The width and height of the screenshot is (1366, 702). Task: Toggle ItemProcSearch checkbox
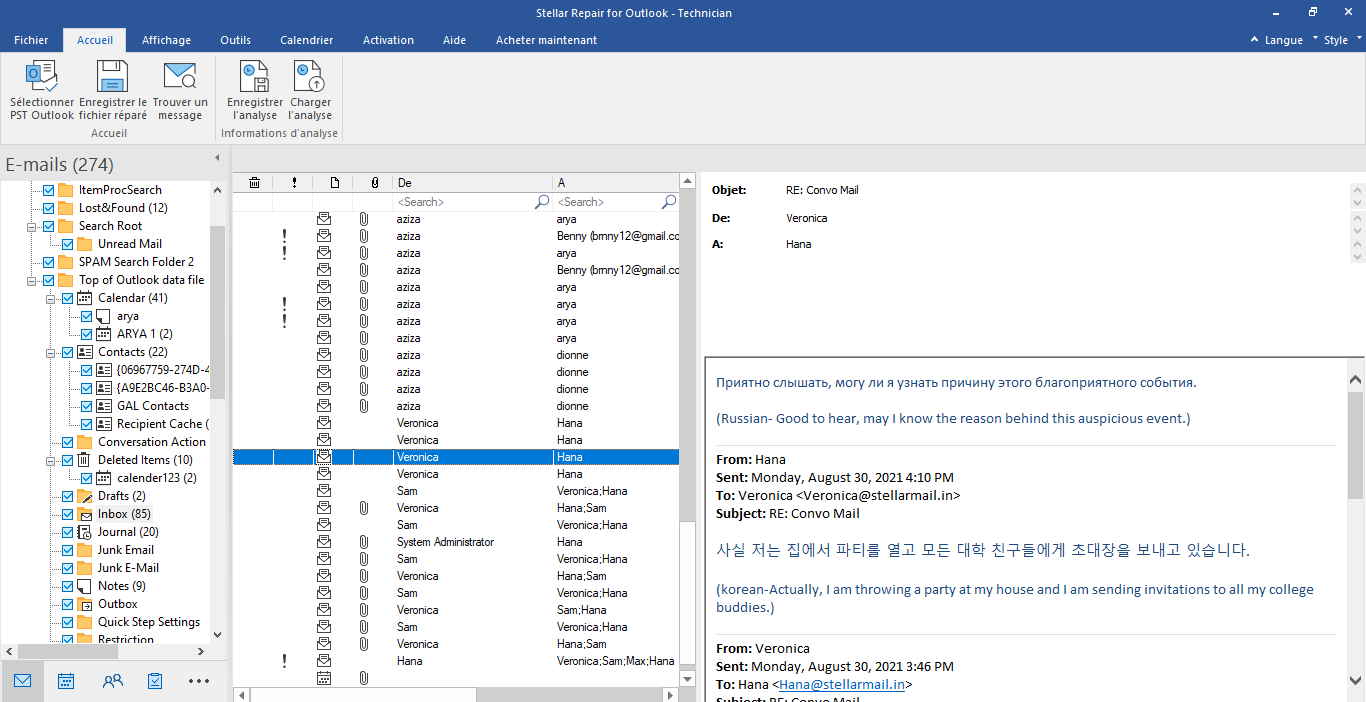(x=48, y=190)
